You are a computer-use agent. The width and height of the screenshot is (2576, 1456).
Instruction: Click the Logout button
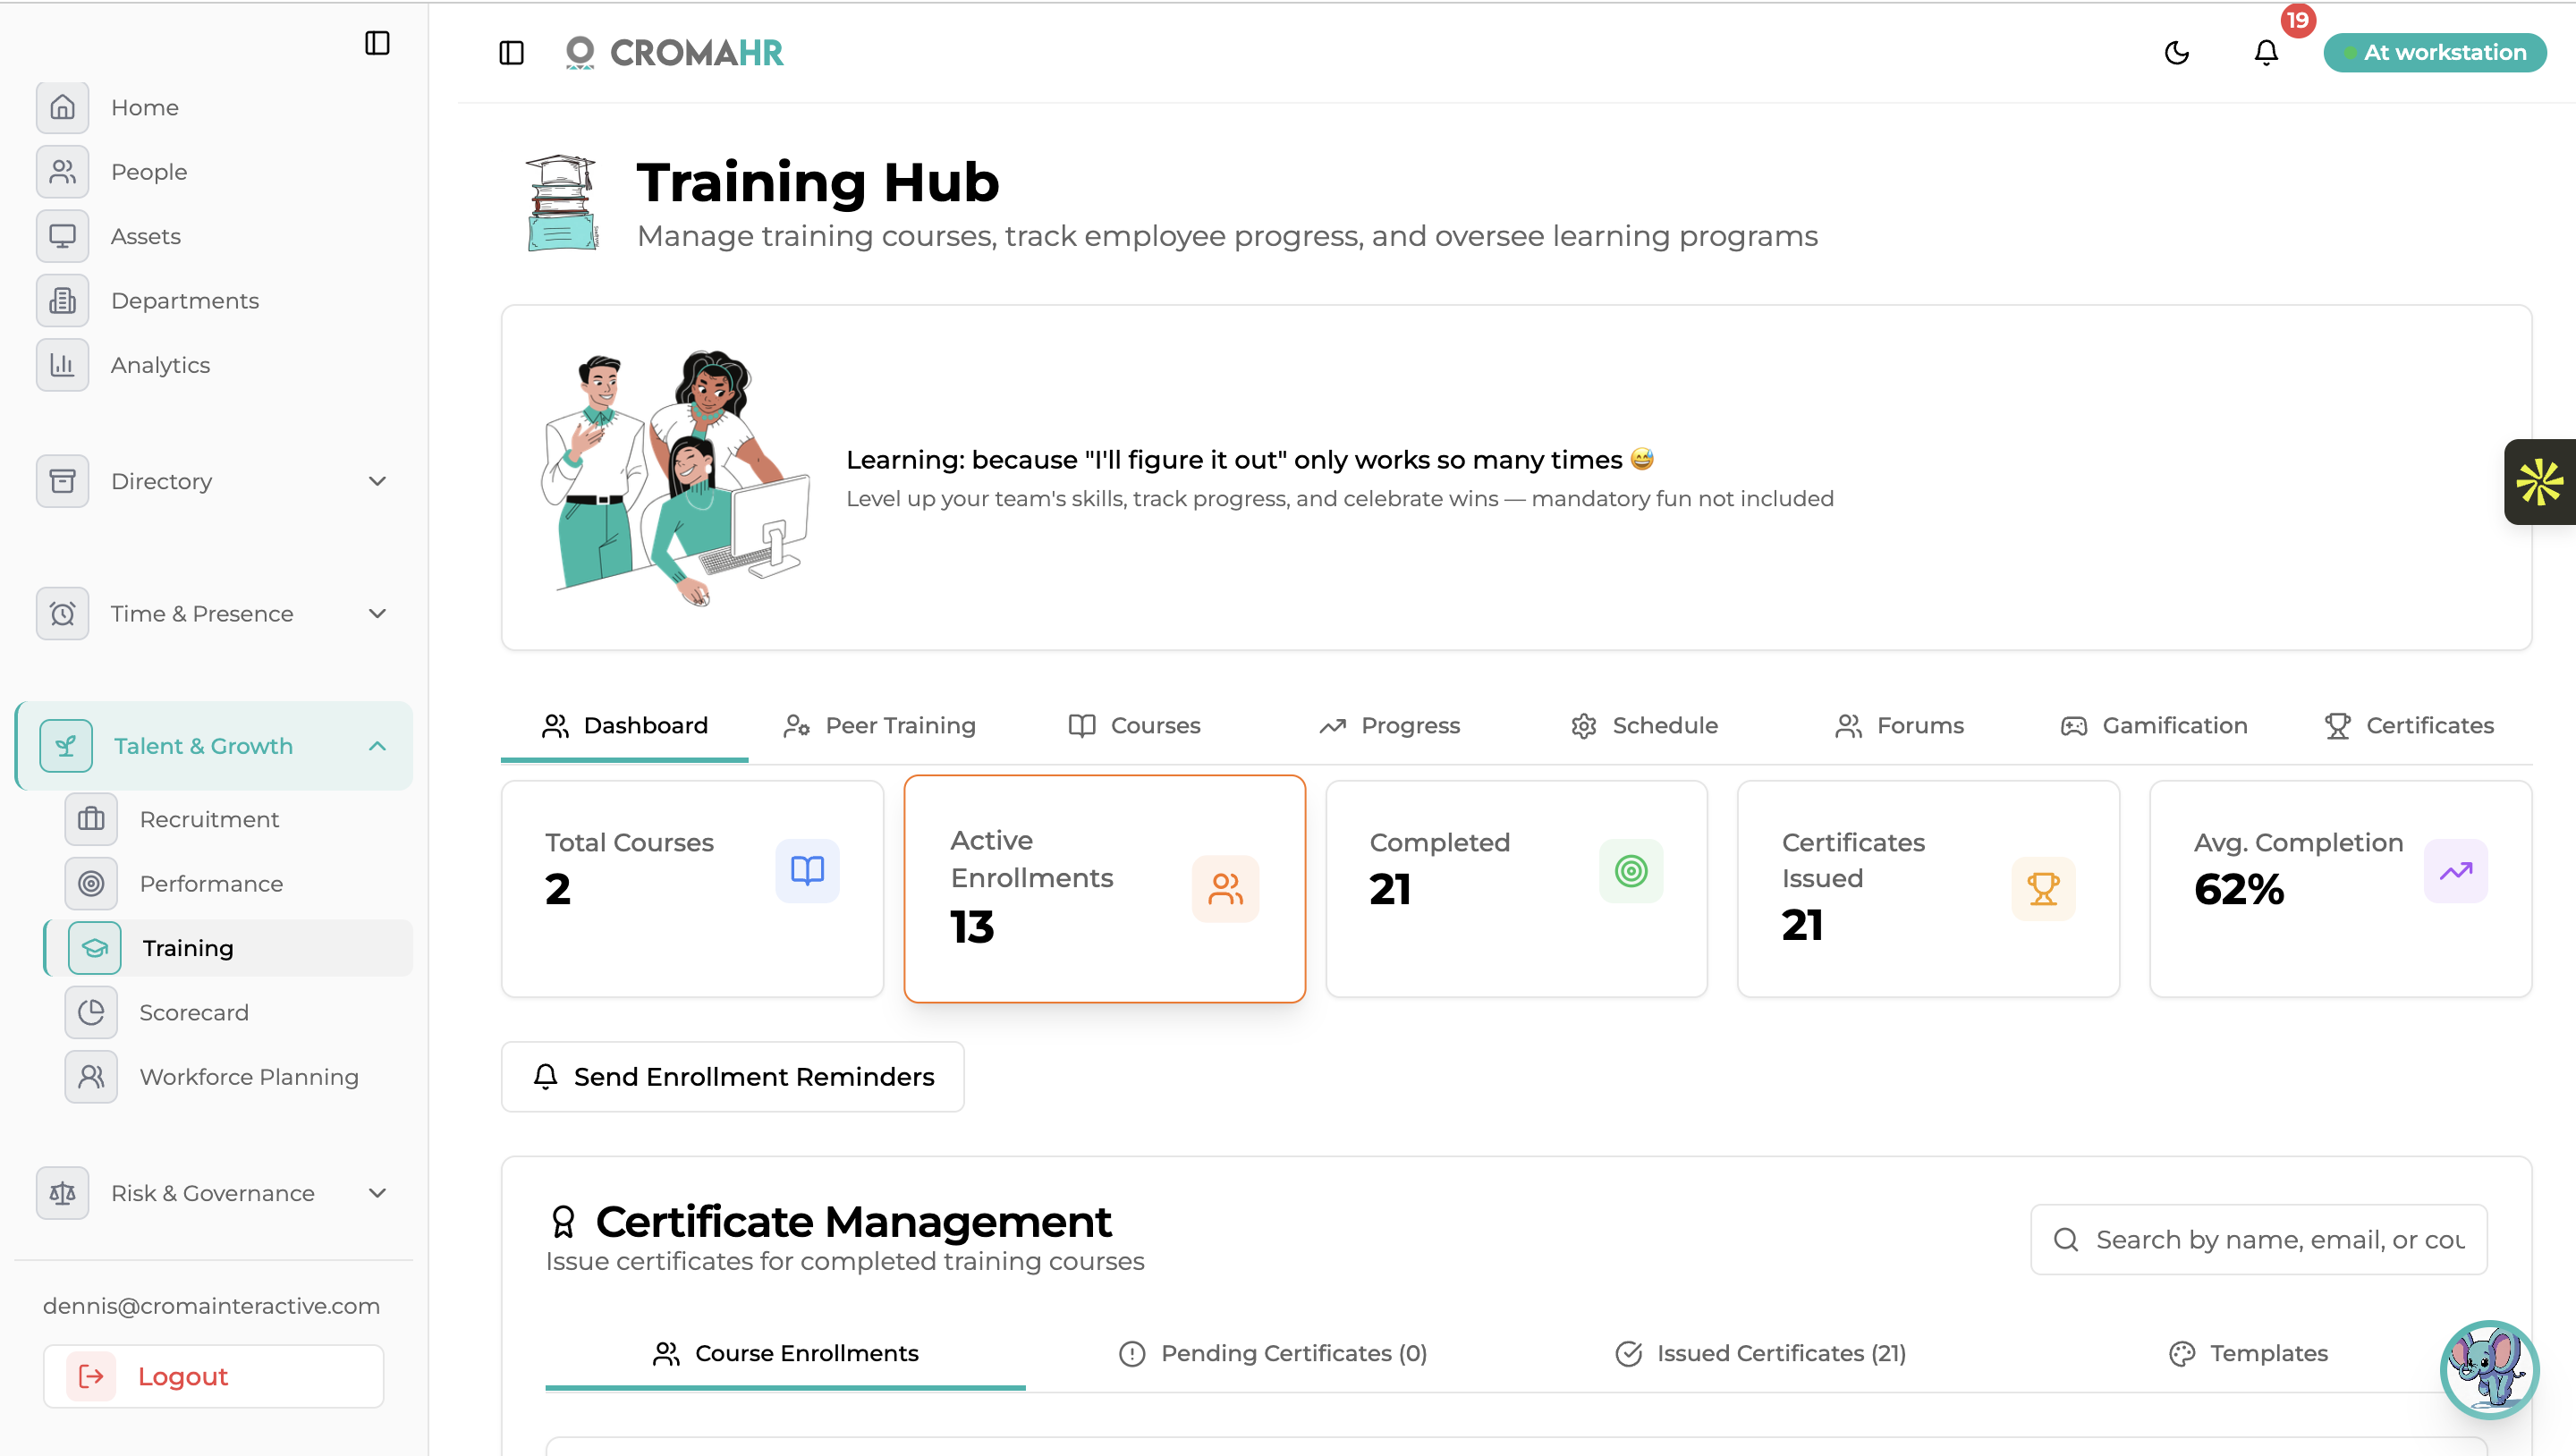tap(213, 1376)
